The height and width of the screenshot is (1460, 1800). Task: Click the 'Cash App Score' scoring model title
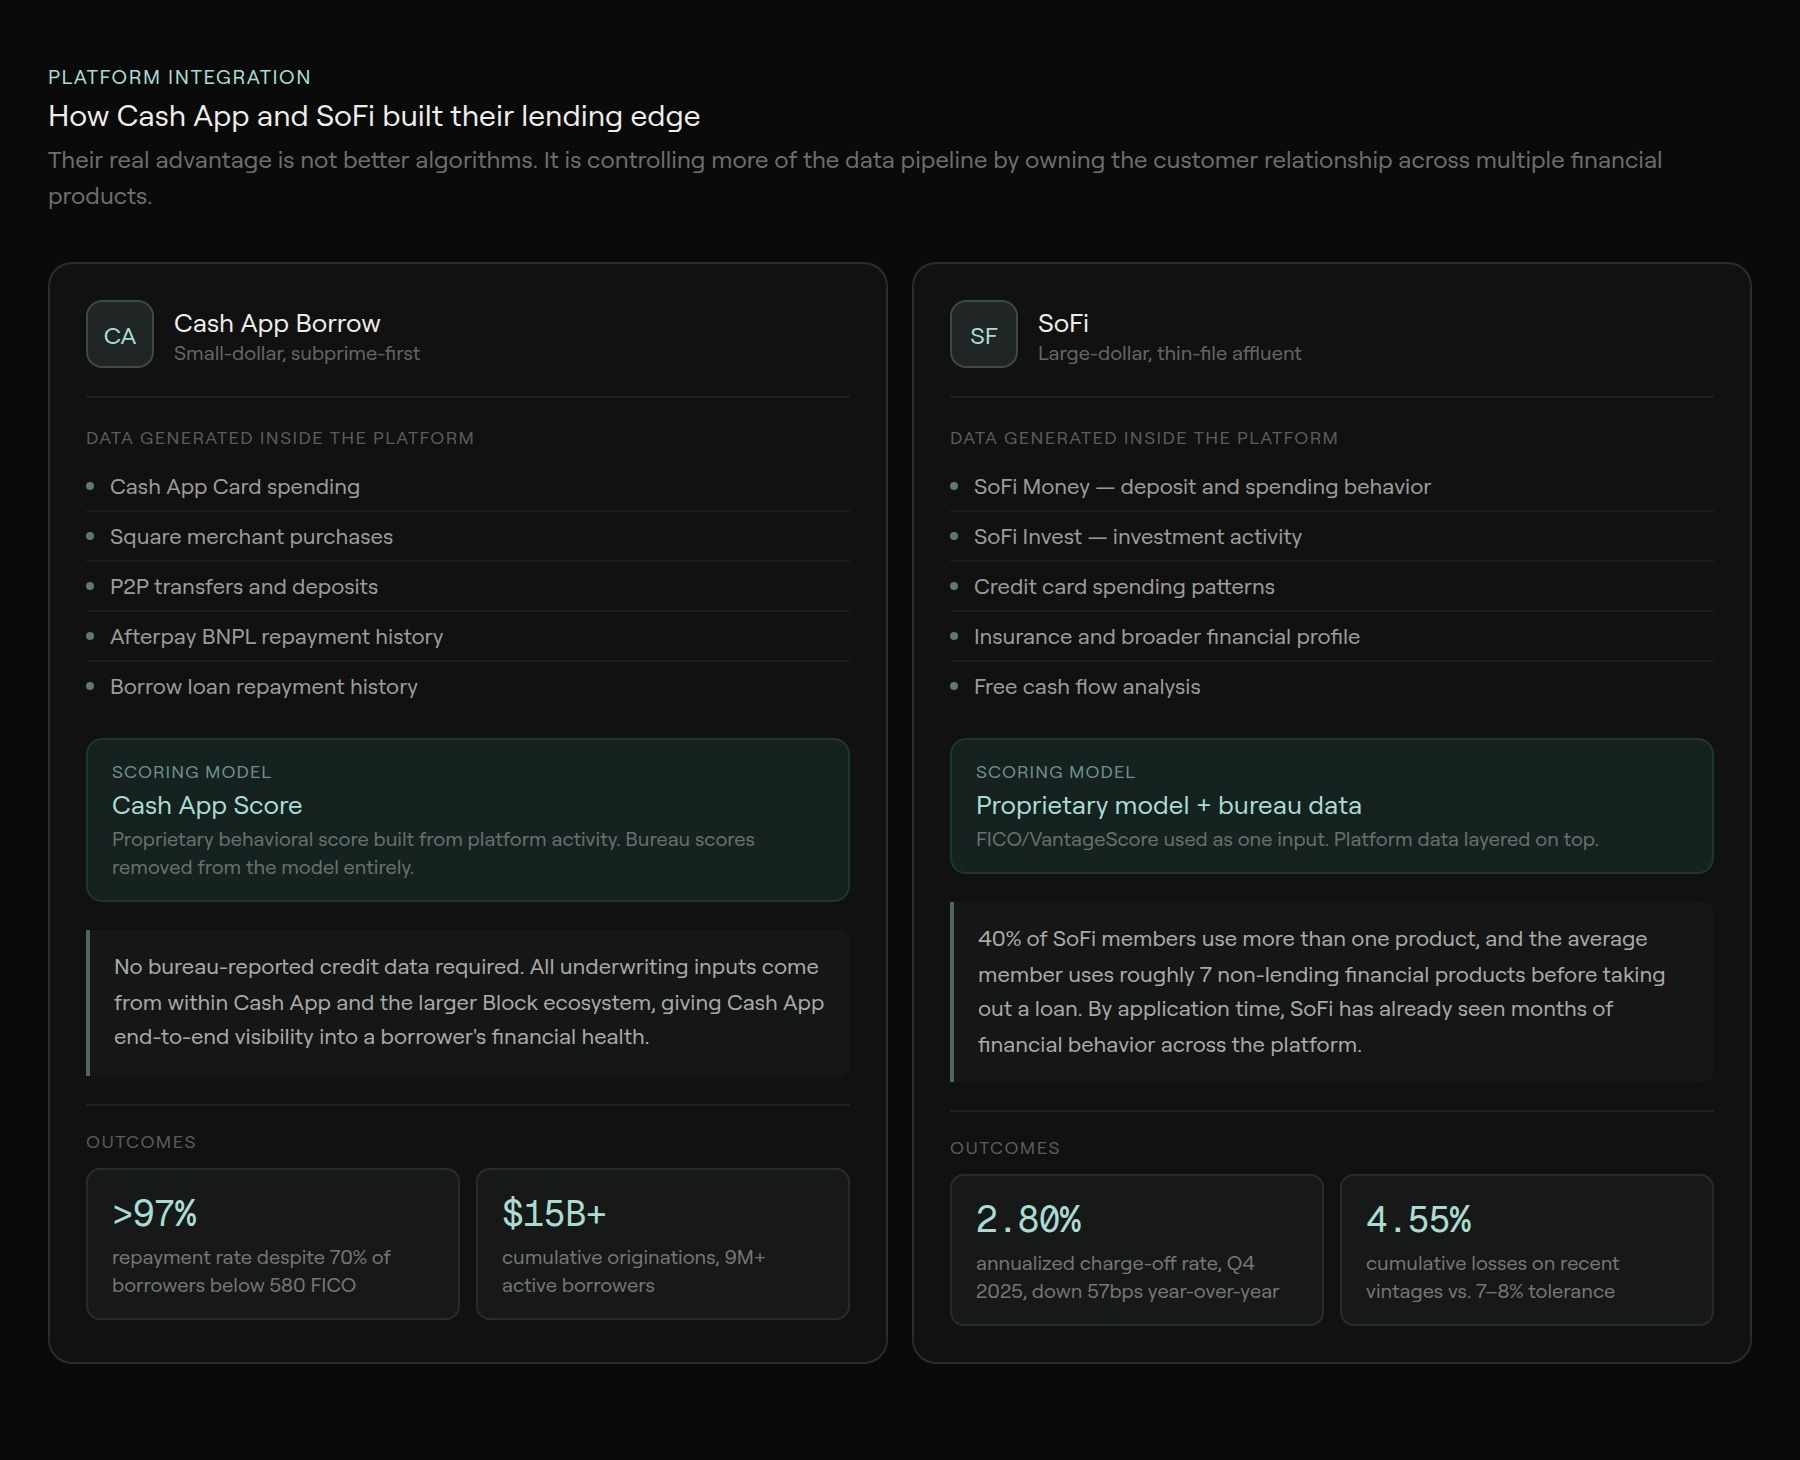[207, 805]
